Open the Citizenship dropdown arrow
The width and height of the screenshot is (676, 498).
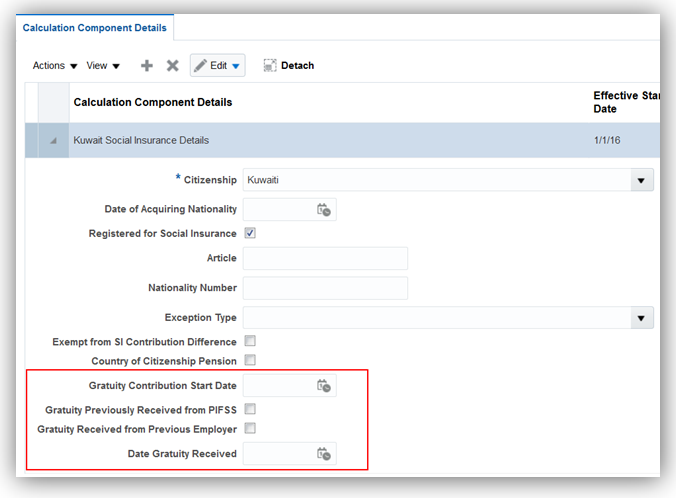click(642, 180)
